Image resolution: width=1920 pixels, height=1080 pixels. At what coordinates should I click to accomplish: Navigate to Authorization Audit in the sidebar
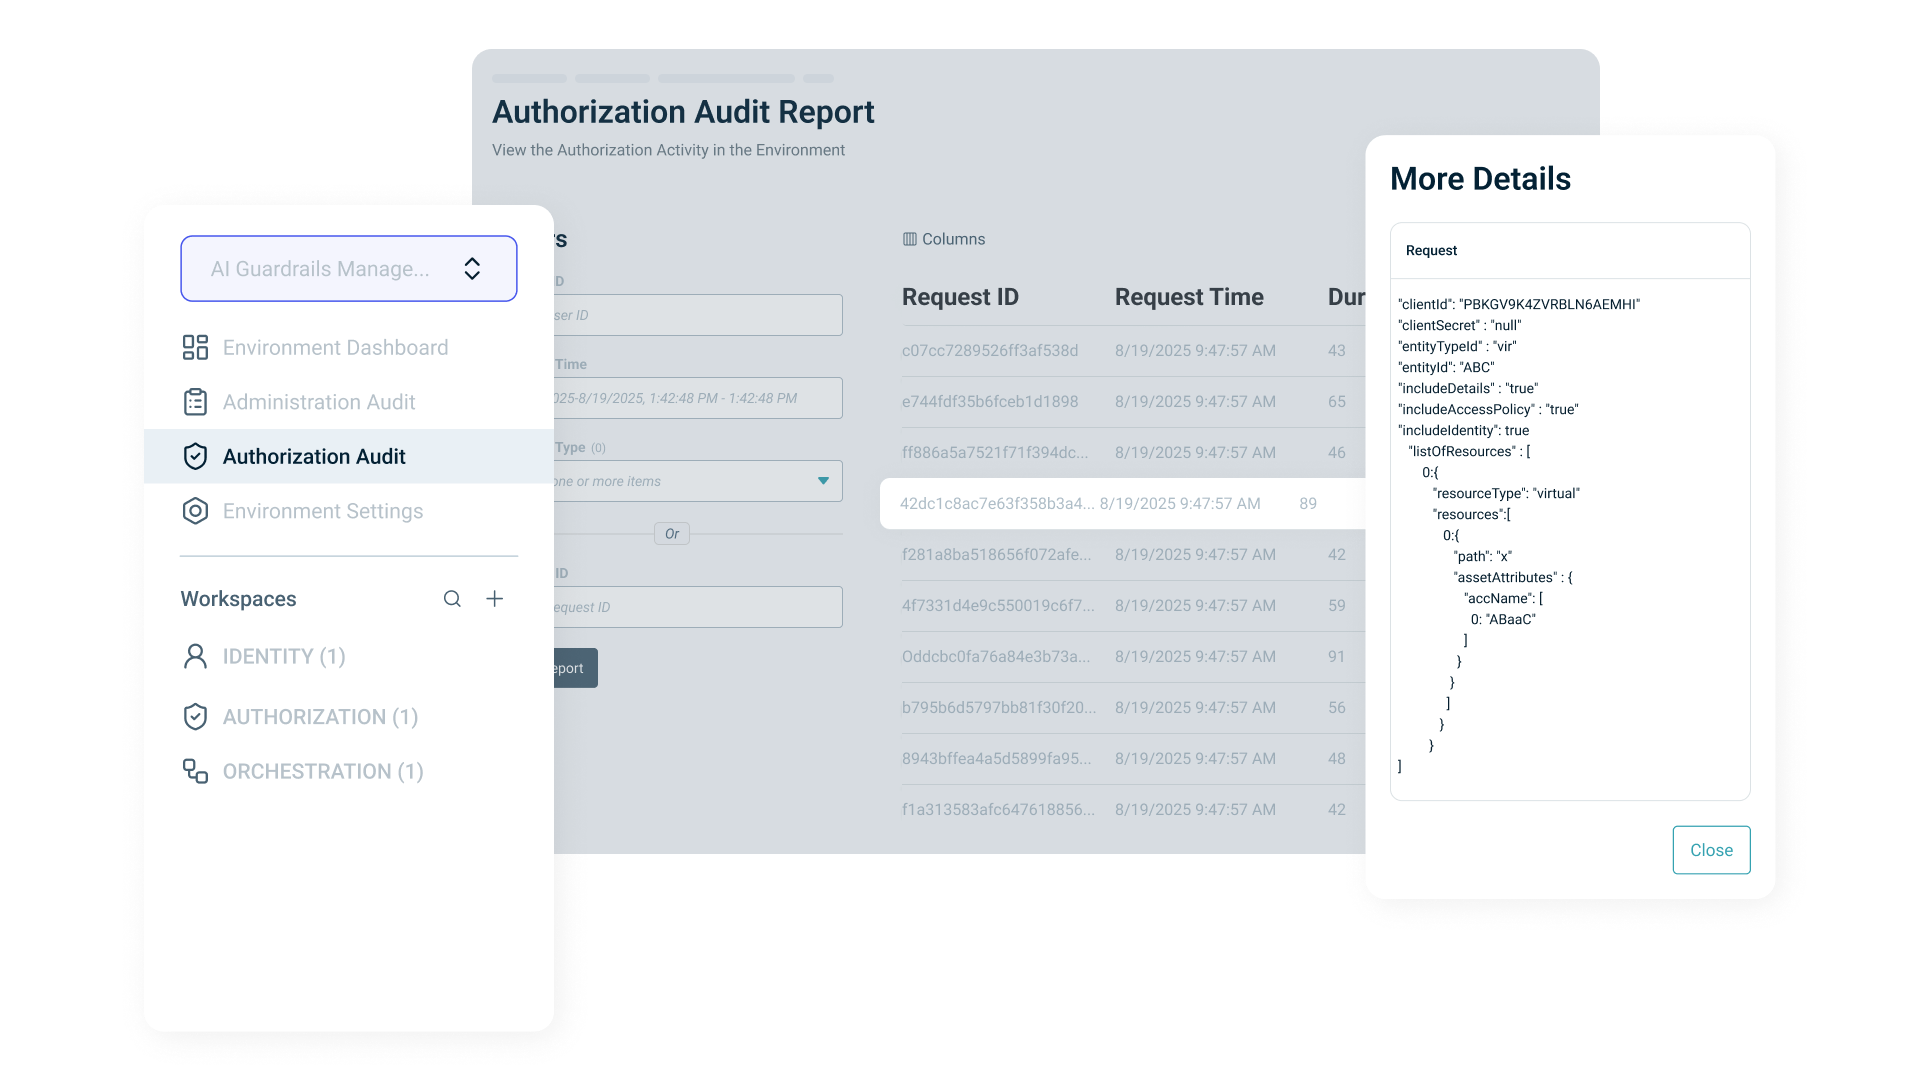pos(313,456)
